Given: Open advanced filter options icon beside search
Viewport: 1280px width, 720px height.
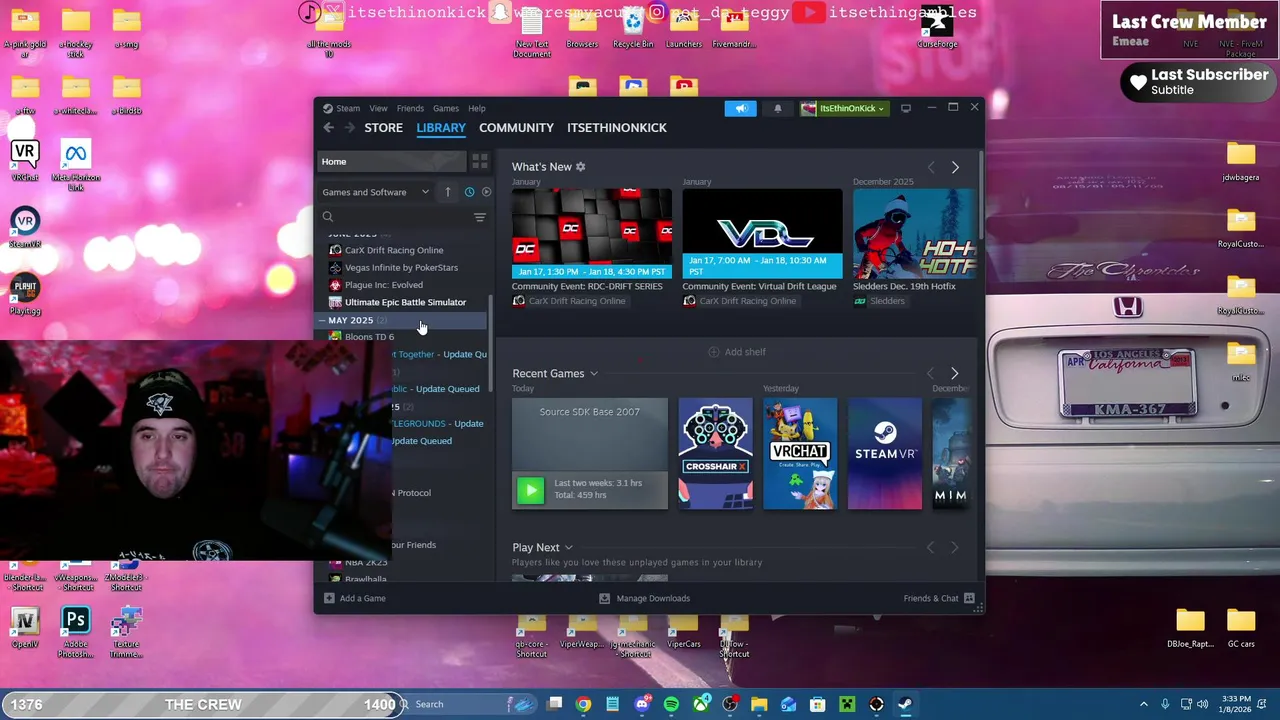Looking at the screenshot, I should [480, 217].
